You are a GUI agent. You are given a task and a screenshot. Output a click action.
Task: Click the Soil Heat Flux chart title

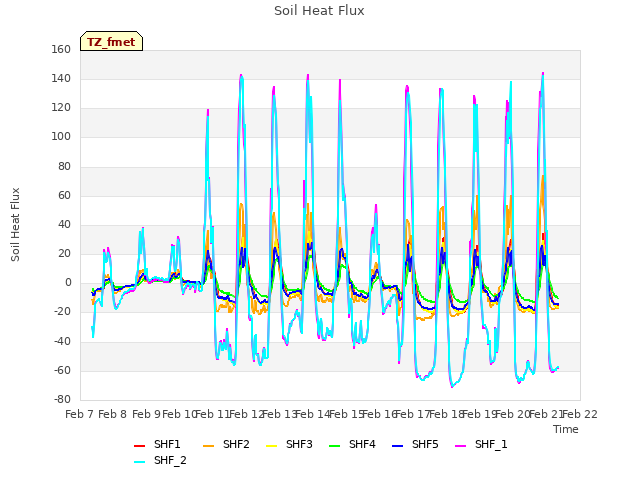(x=319, y=11)
